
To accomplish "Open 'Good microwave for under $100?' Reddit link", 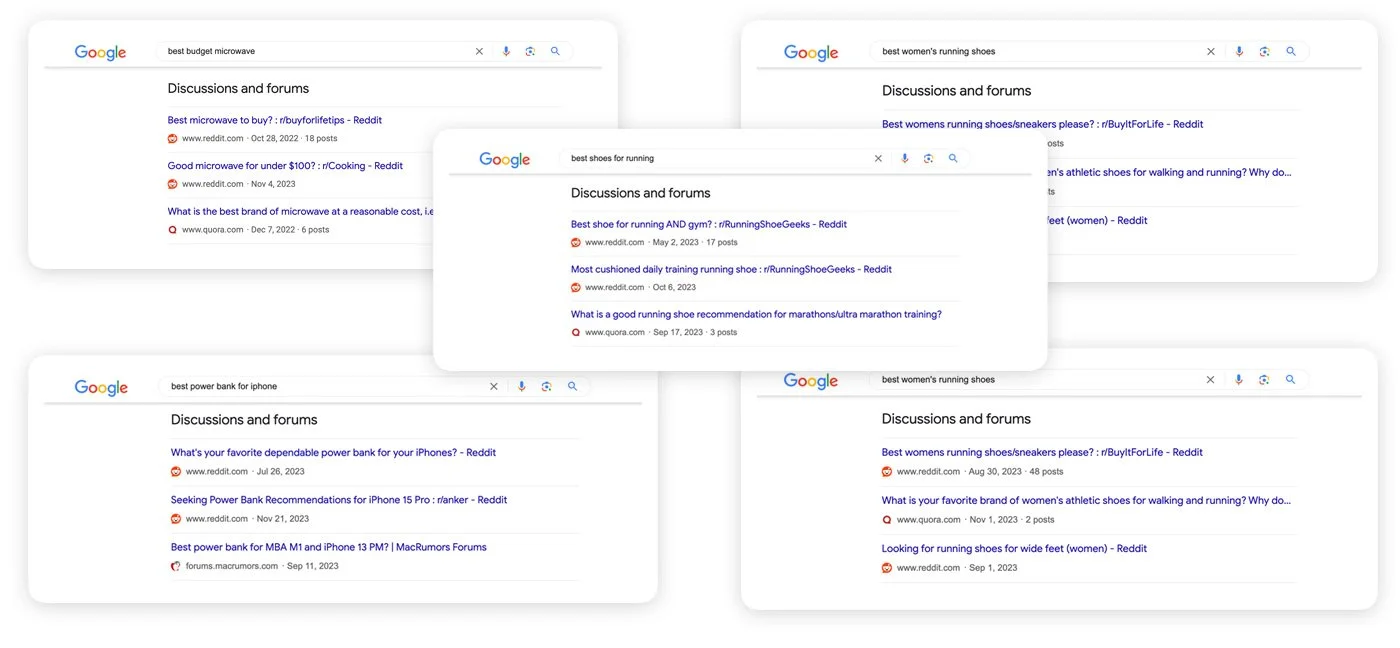I will [285, 166].
